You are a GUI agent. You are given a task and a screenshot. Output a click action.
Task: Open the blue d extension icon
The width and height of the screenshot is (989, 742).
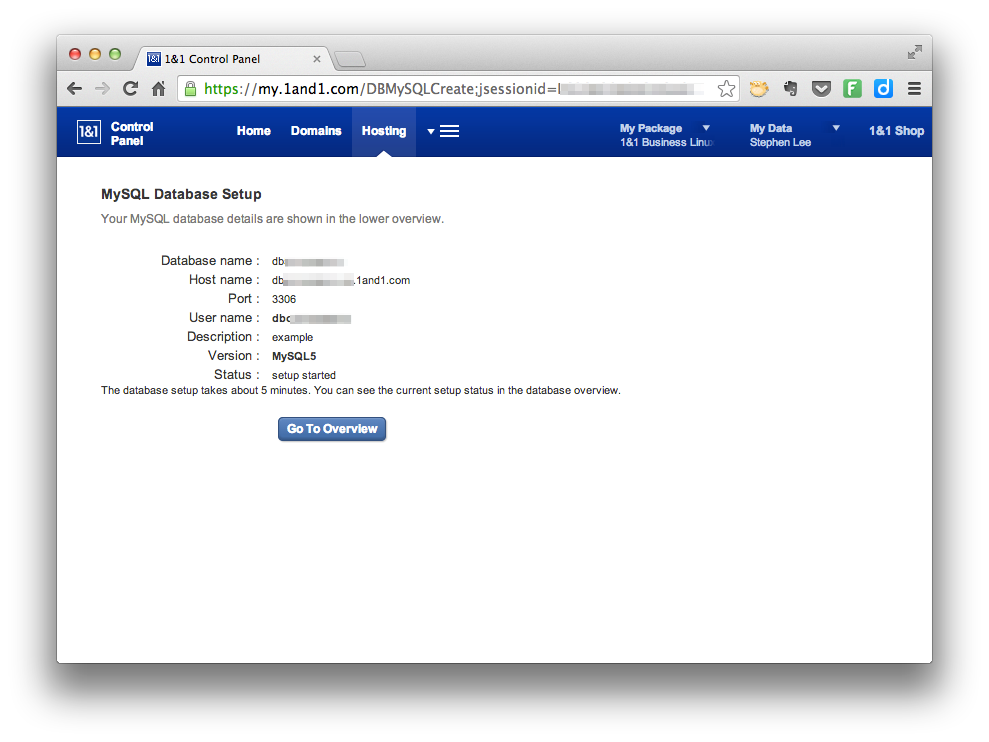tap(883, 89)
